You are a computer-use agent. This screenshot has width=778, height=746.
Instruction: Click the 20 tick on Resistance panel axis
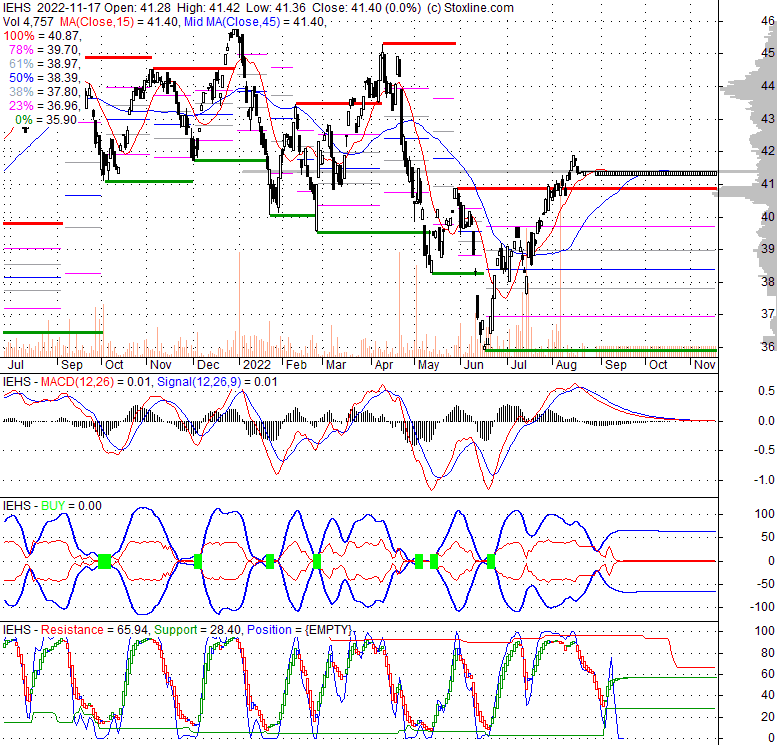pyautogui.click(x=768, y=717)
